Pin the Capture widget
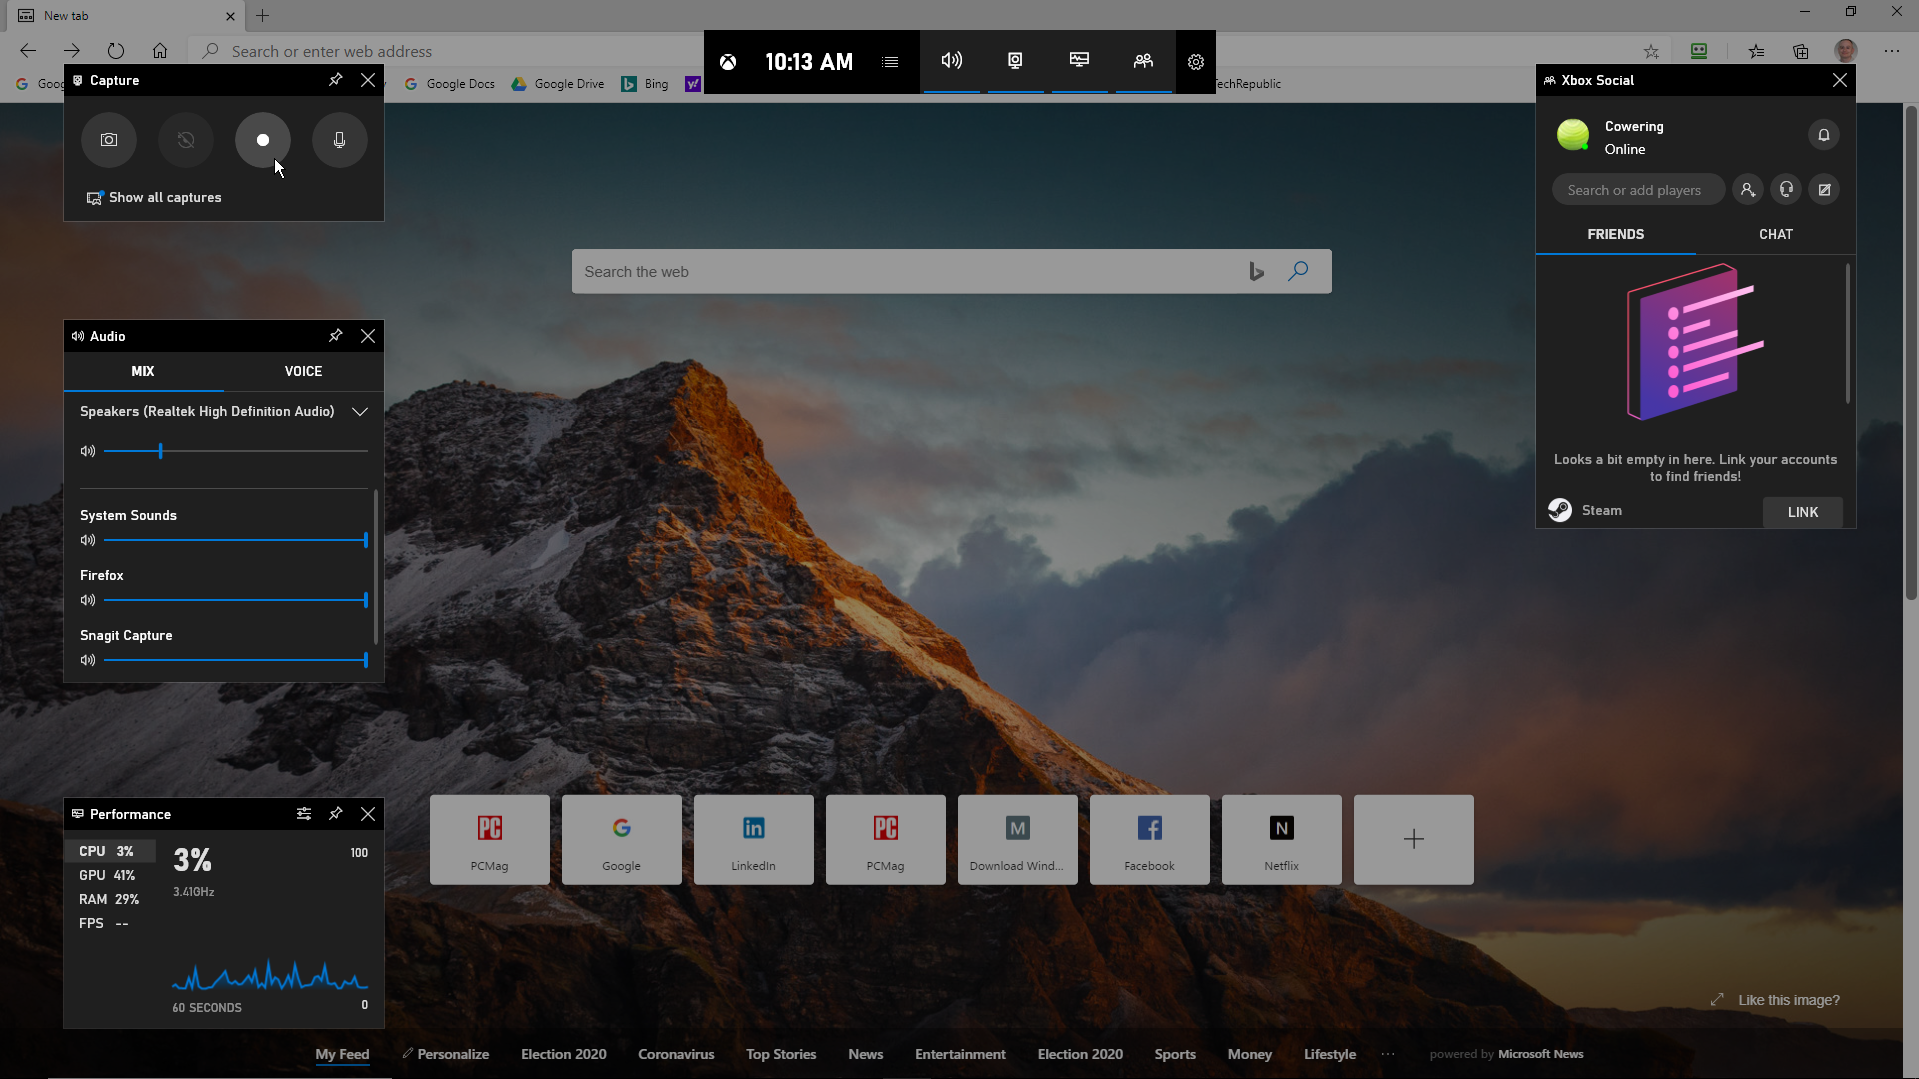The width and height of the screenshot is (1919, 1079). [x=336, y=80]
